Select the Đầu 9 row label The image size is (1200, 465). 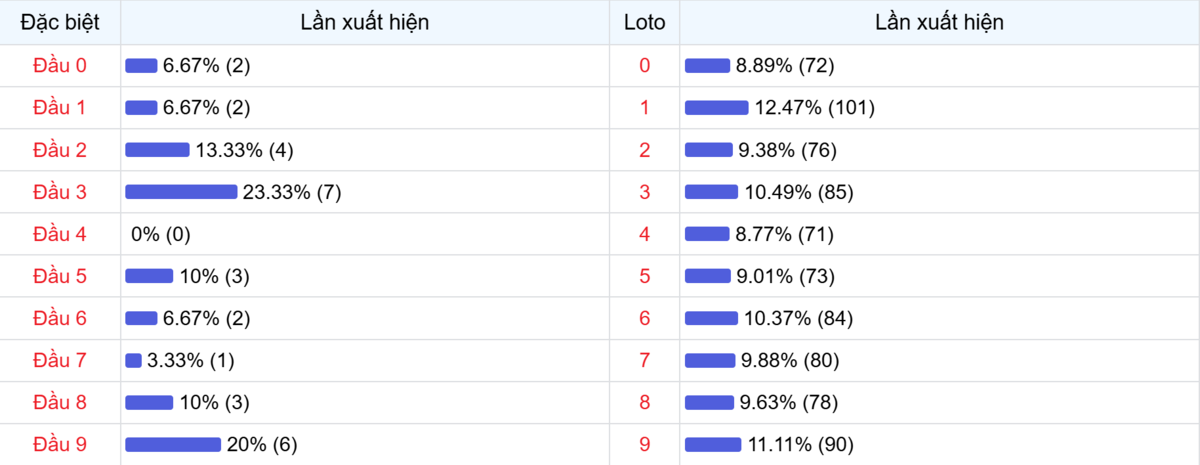coord(60,444)
